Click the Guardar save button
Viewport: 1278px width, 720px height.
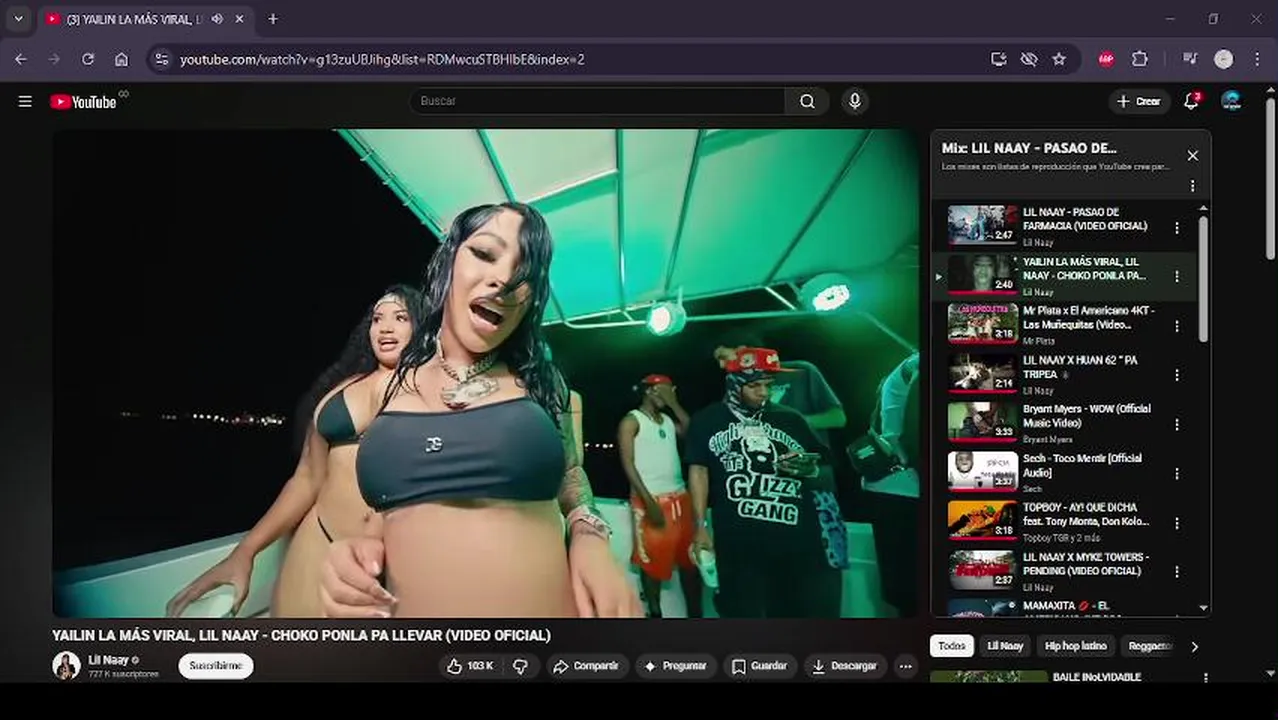(759, 666)
